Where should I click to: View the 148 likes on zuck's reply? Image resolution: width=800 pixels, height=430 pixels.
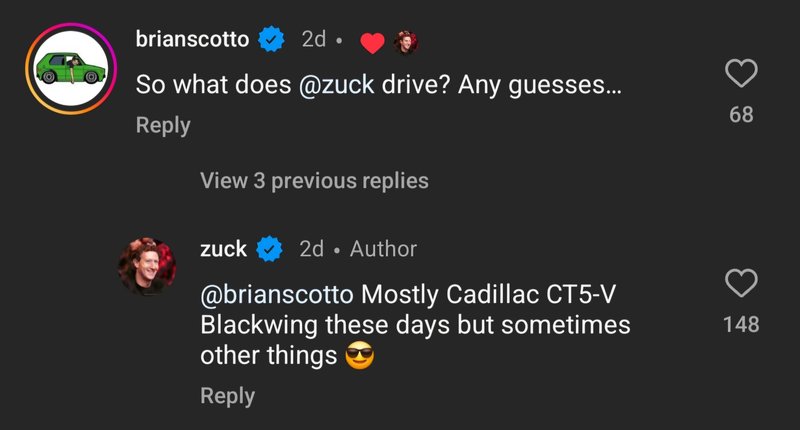pyautogui.click(x=741, y=324)
